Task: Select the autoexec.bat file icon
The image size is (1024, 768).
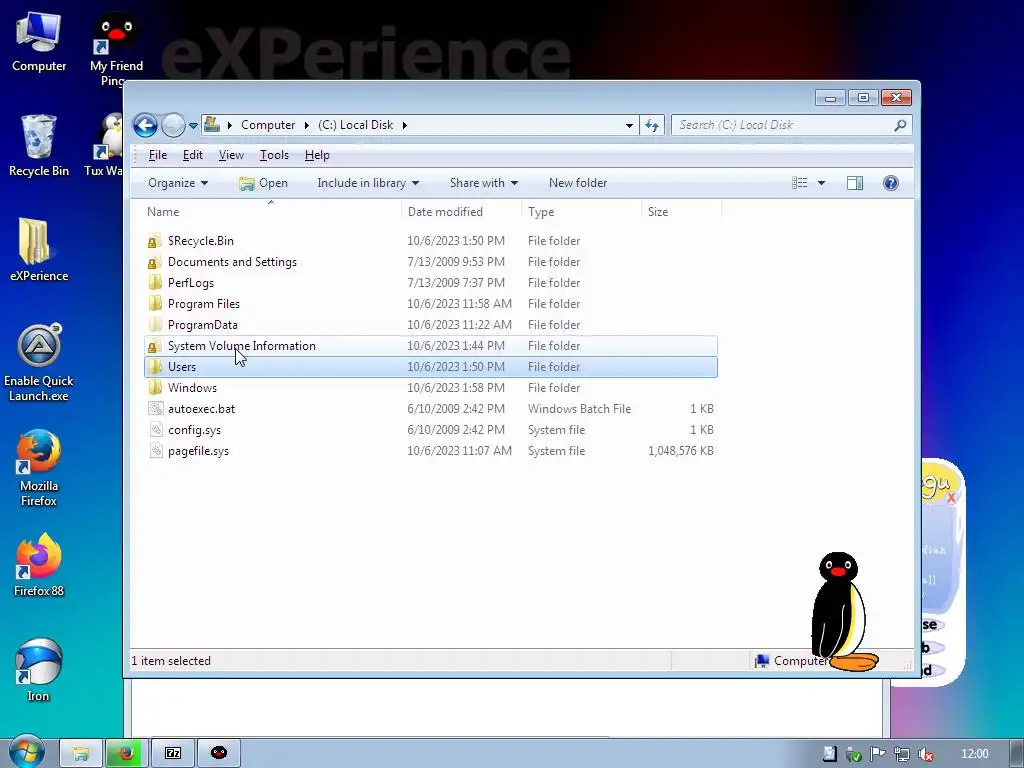Action: tap(155, 409)
